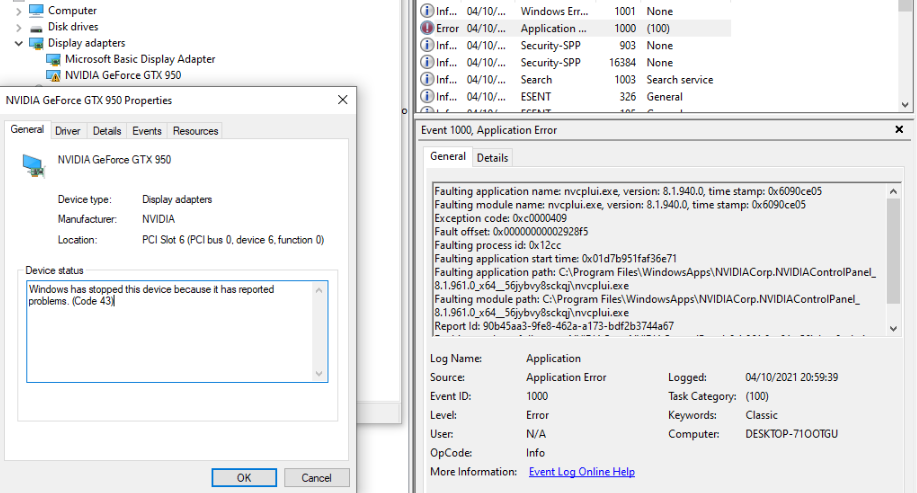Click the Disk drives icon
This screenshot has width=917, height=493.
pos(36,27)
